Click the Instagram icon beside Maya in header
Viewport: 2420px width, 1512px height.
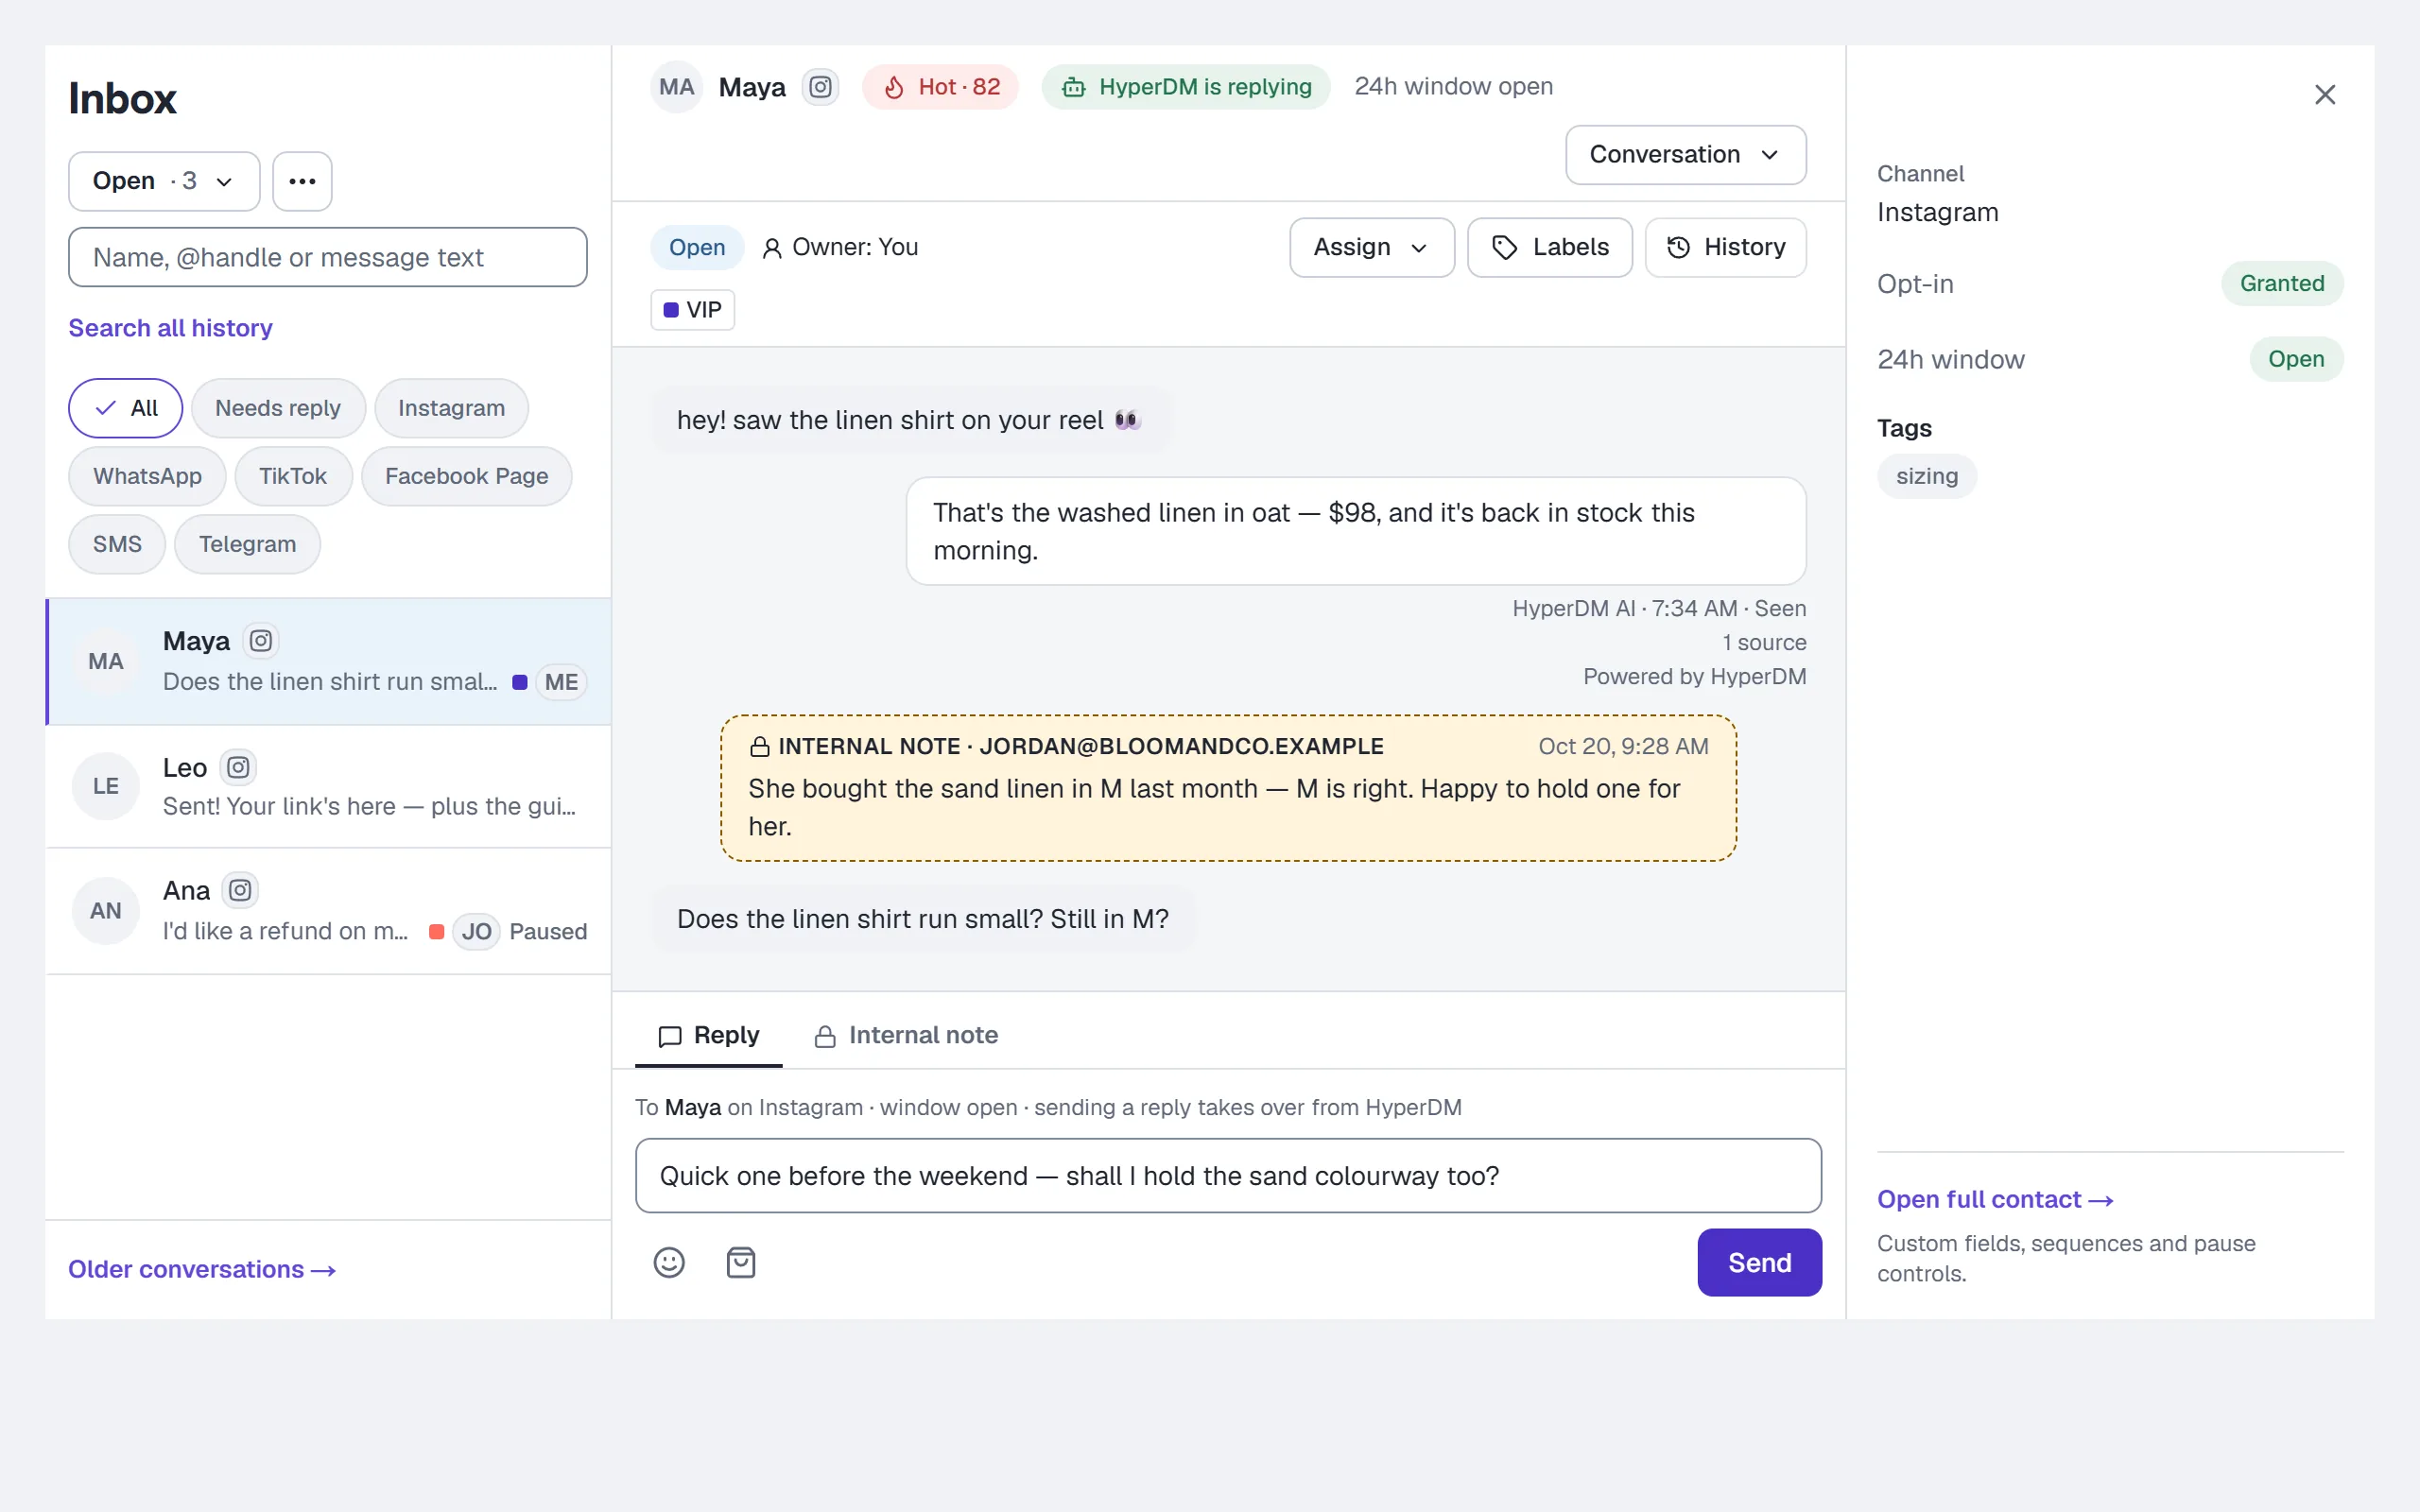[820, 87]
